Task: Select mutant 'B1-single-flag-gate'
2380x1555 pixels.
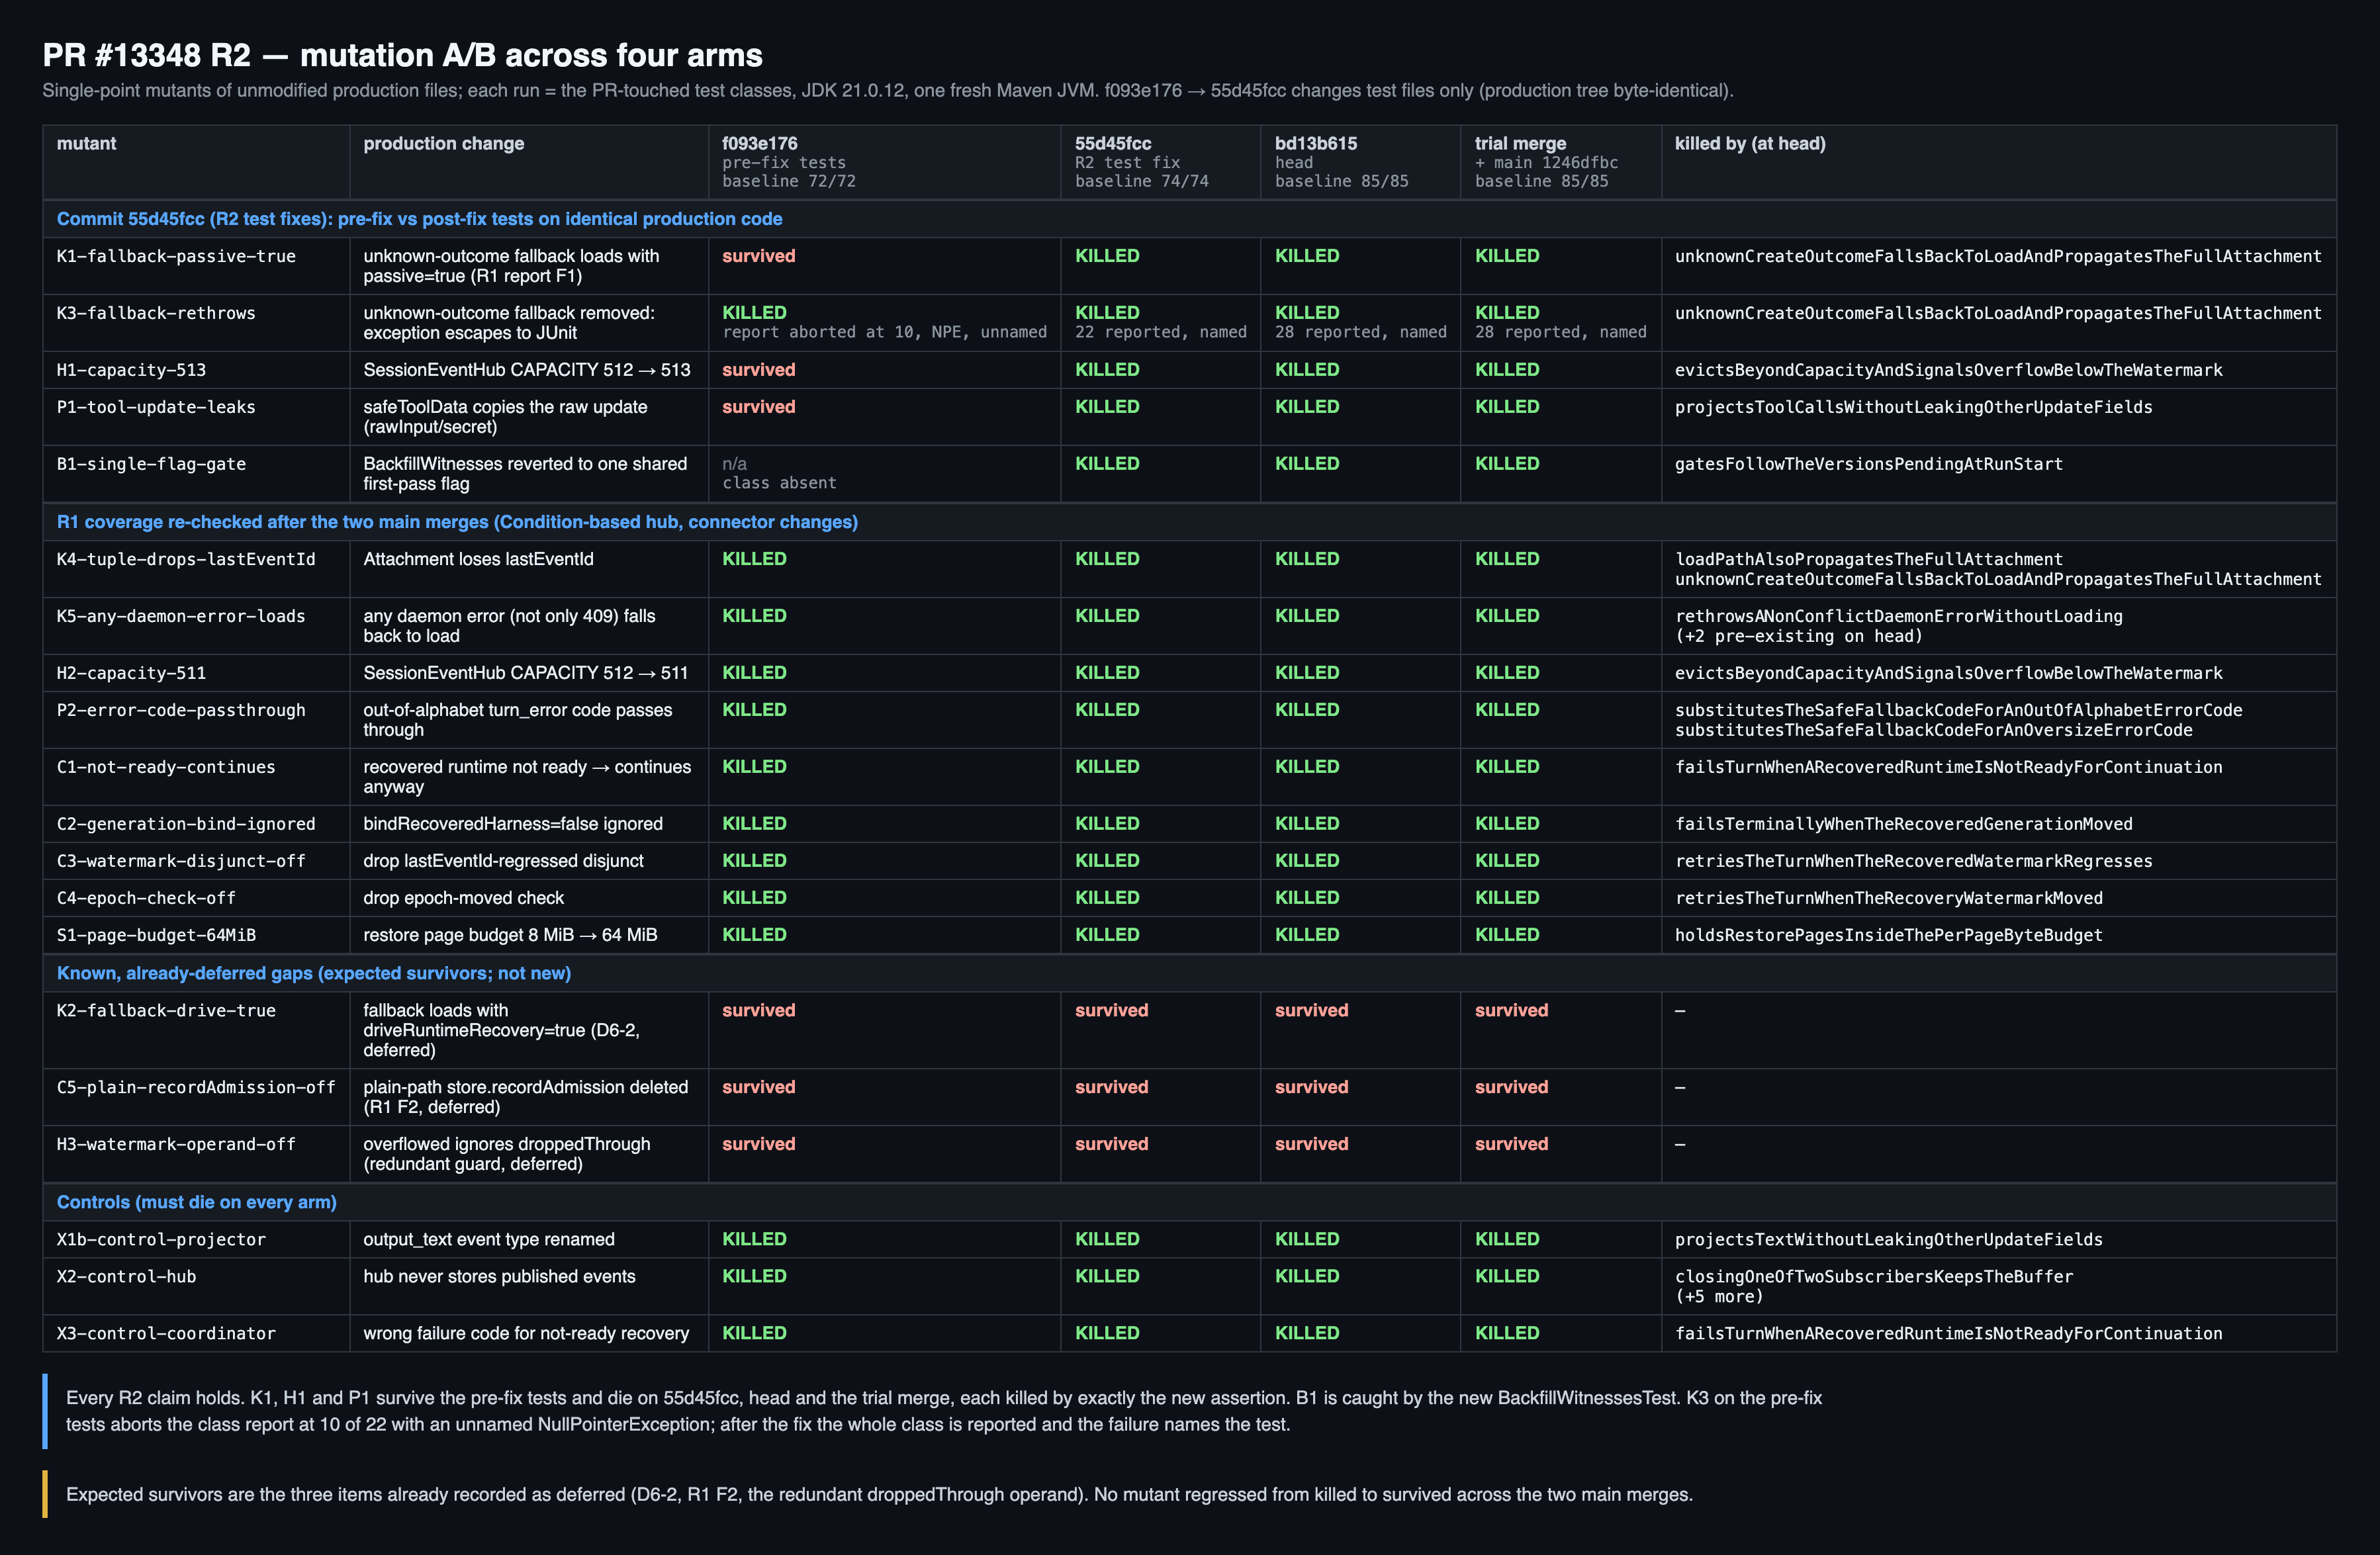Action: point(151,464)
